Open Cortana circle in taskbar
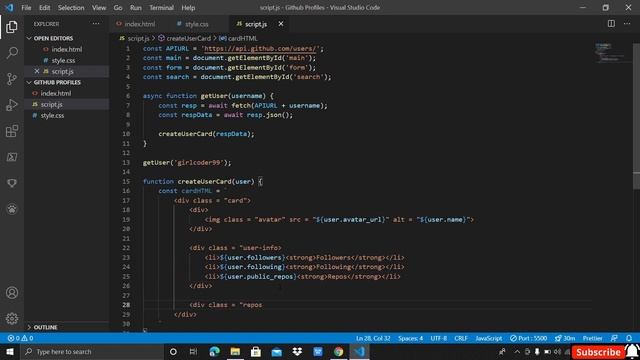The height and width of the screenshot is (360, 640). pyautogui.click(x=173, y=351)
